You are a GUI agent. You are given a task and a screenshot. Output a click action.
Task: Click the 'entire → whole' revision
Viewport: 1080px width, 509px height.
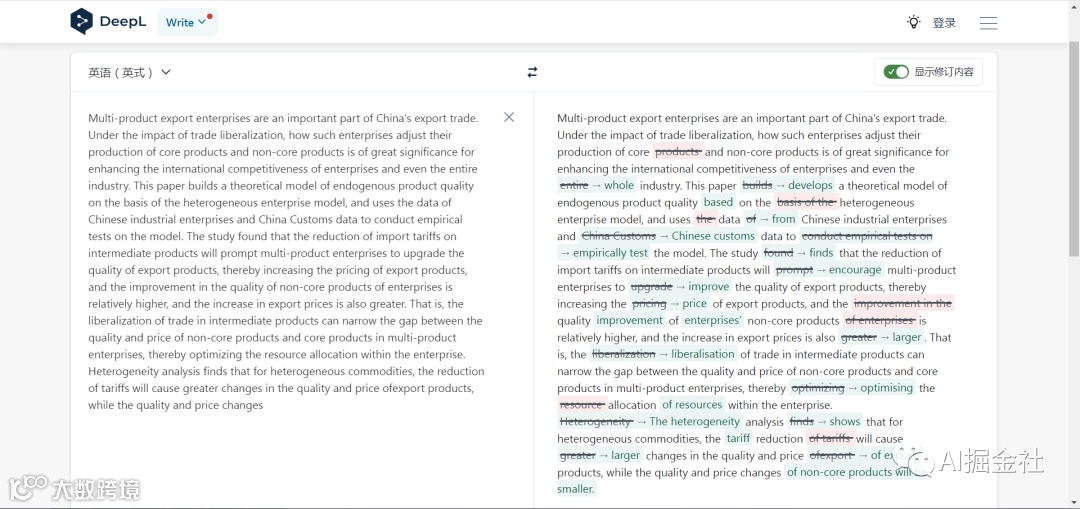point(596,185)
